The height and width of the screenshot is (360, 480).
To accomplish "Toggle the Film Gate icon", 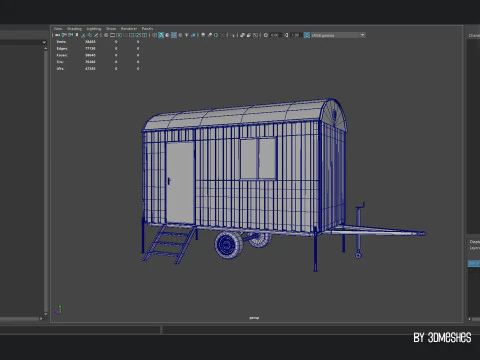I will point(112,35).
